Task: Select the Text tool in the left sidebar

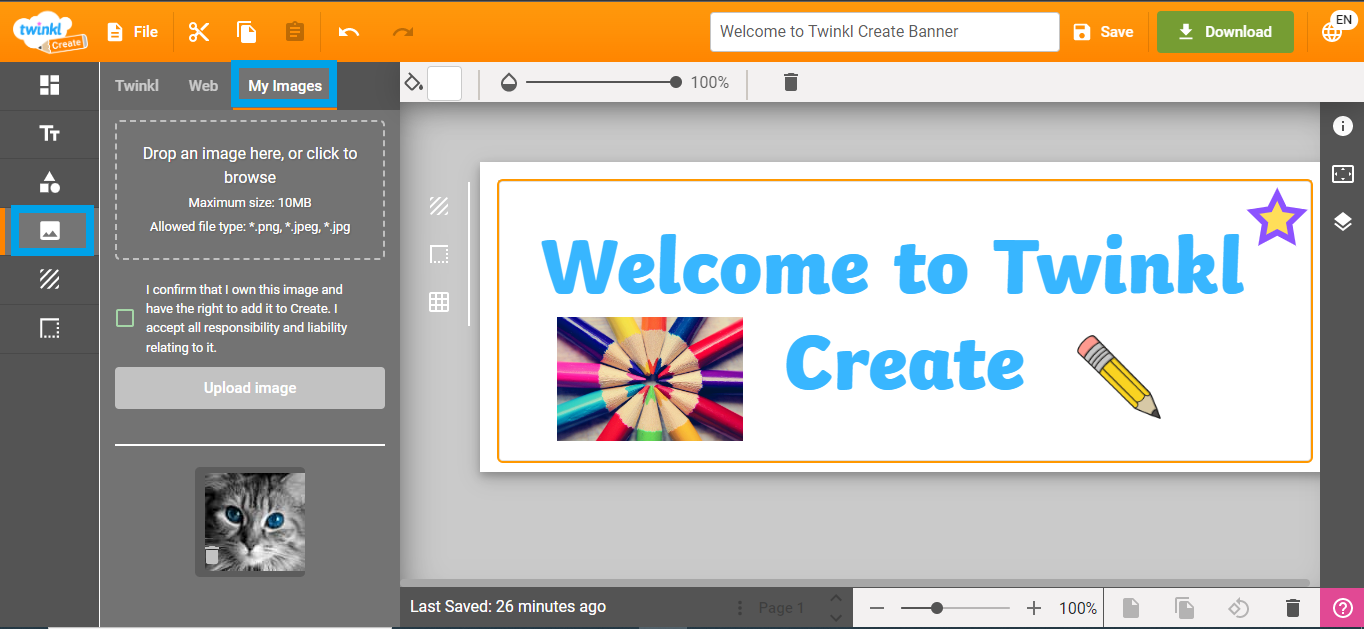Action: point(50,134)
